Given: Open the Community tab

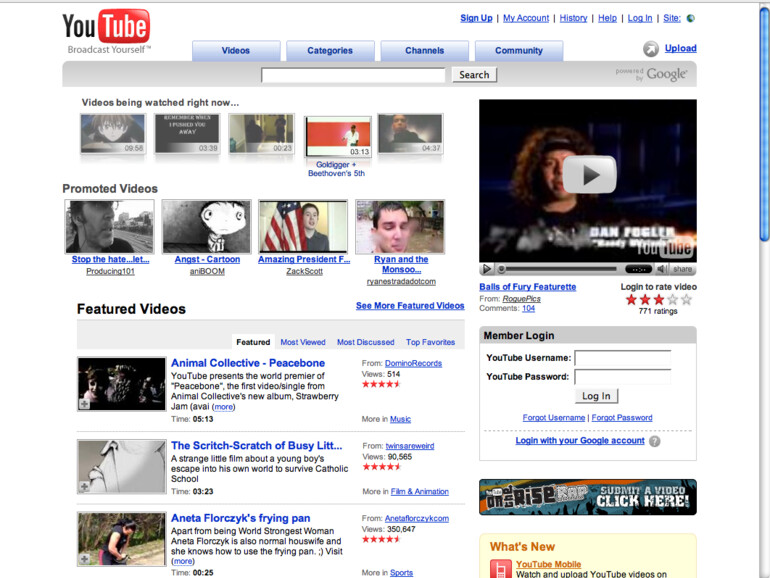Looking at the screenshot, I should point(519,51).
